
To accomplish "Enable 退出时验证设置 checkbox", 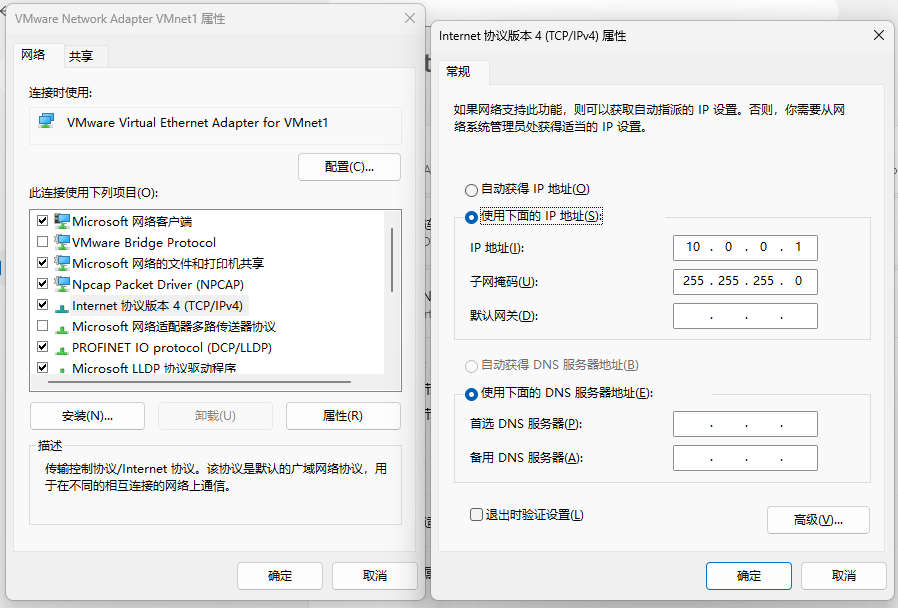I will pyautogui.click(x=476, y=515).
